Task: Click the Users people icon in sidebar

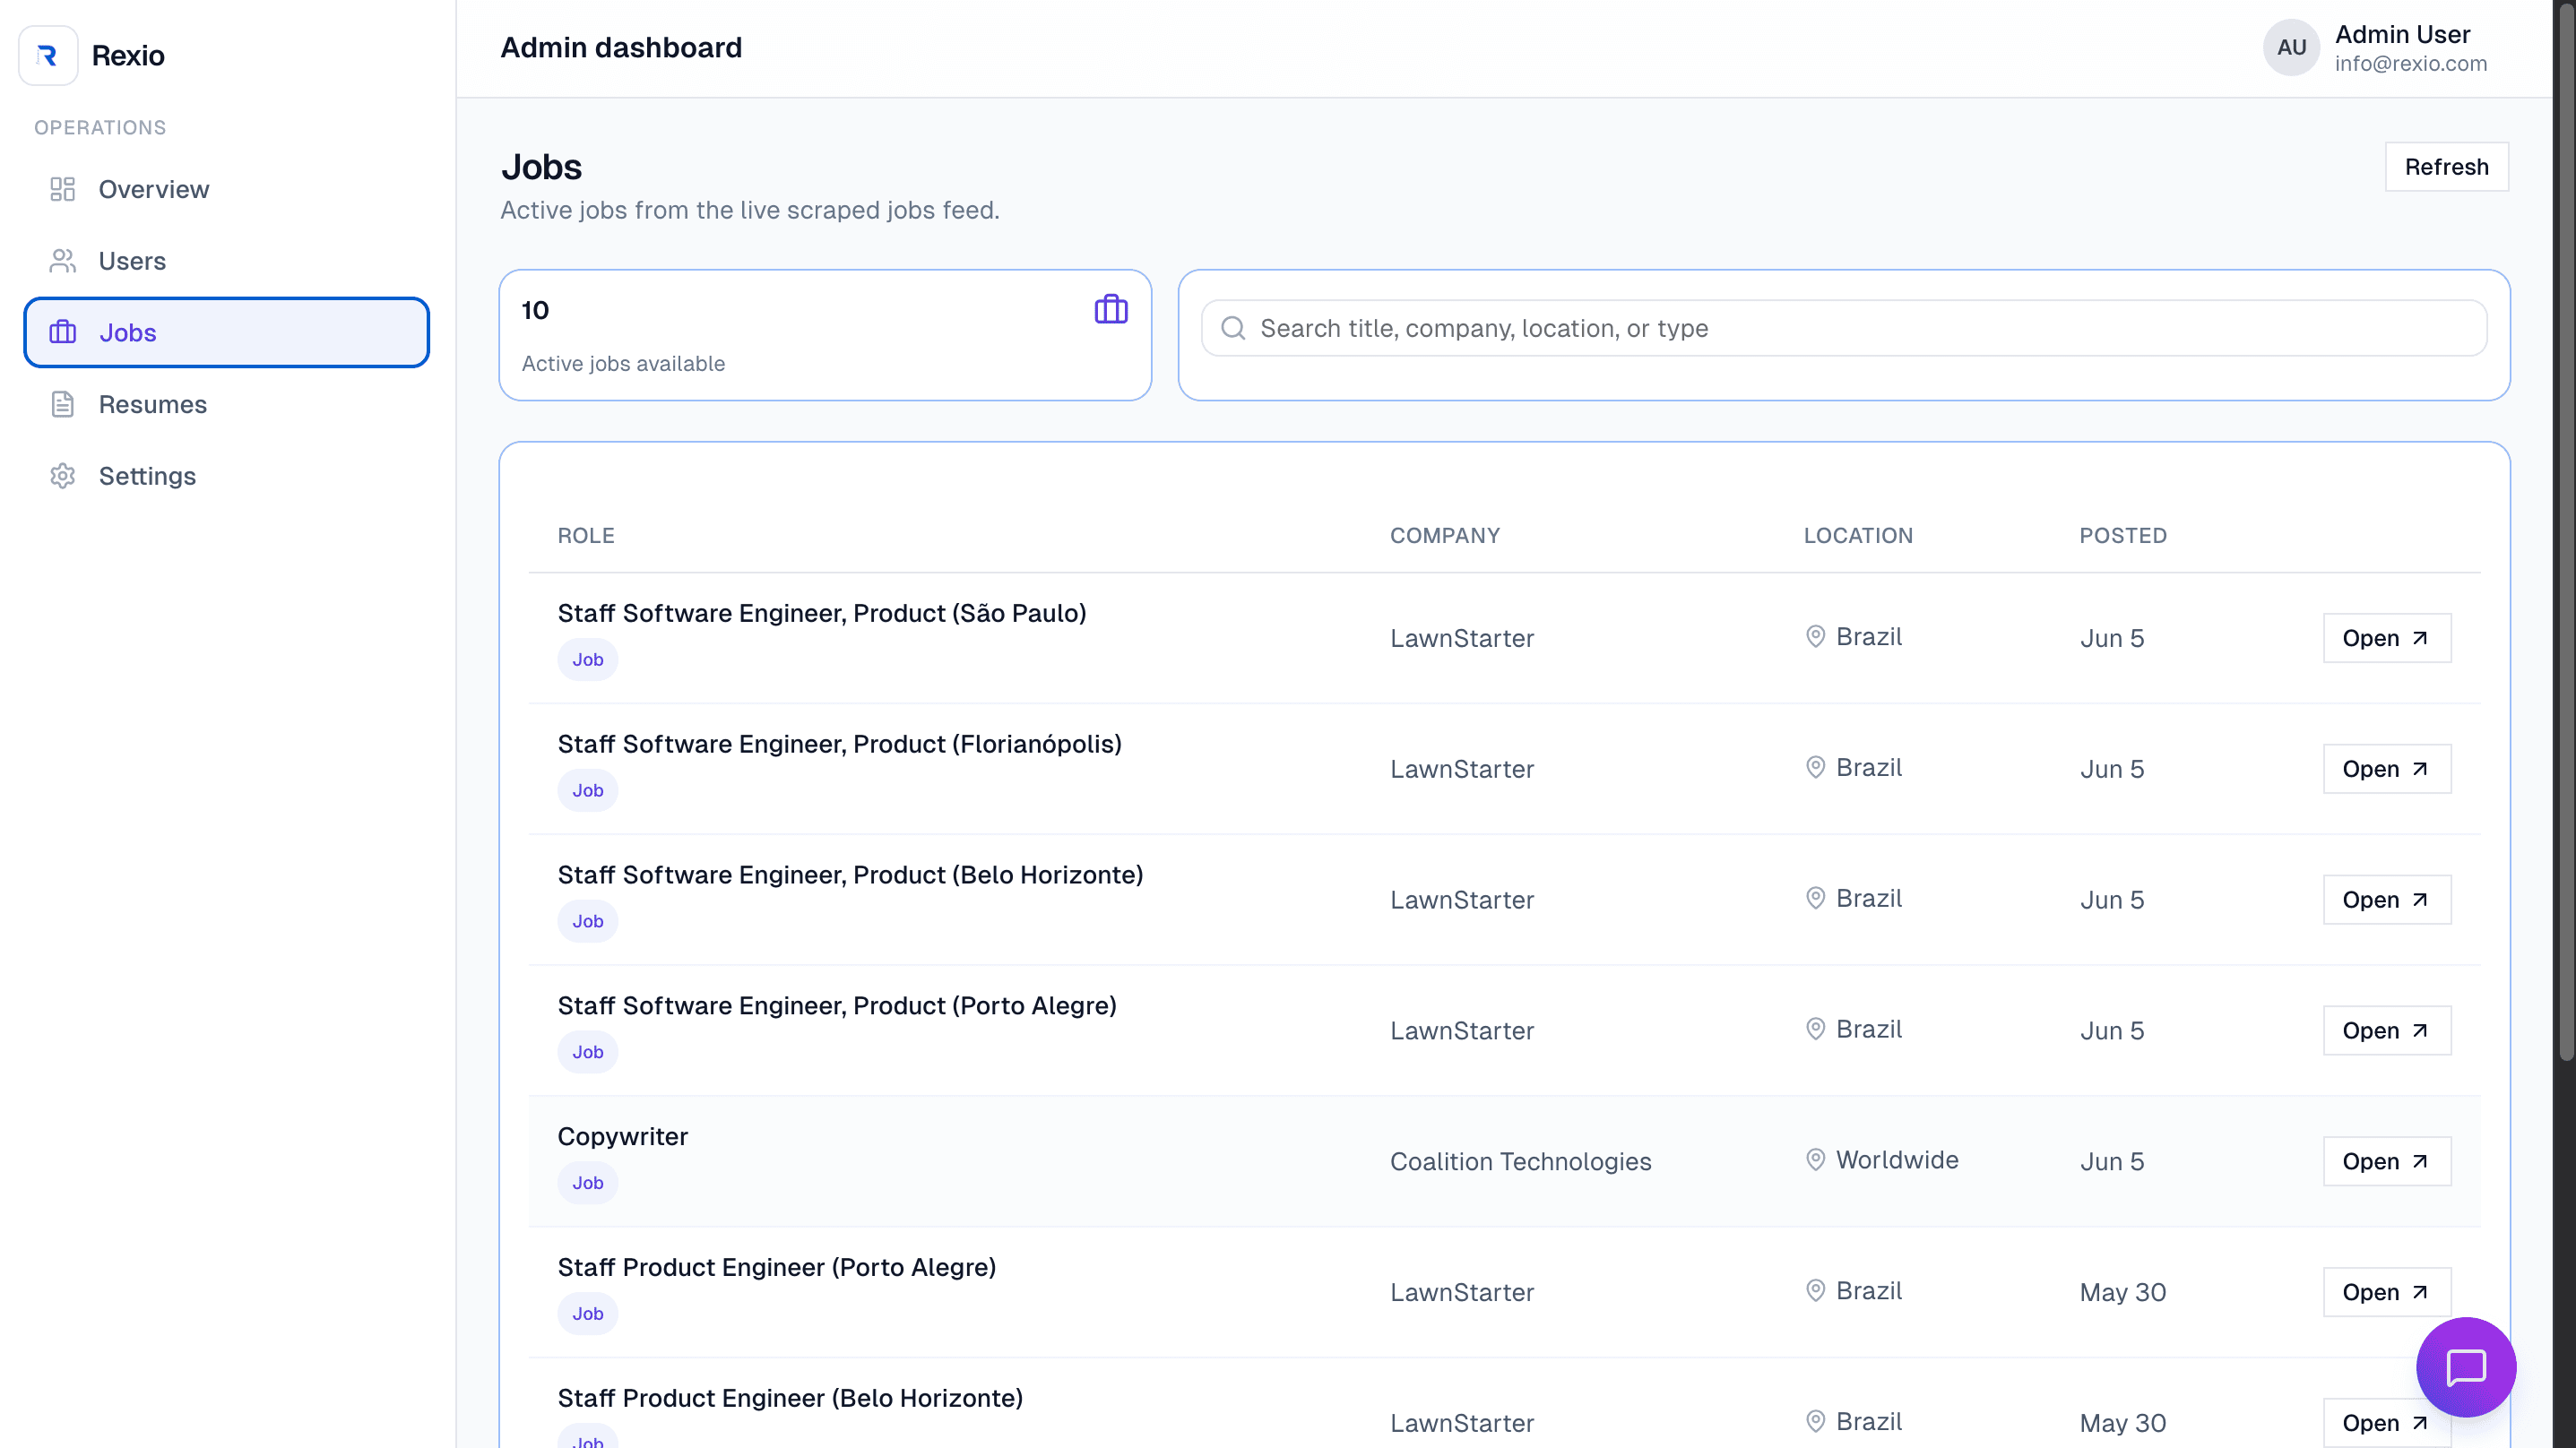Action: coord(63,261)
